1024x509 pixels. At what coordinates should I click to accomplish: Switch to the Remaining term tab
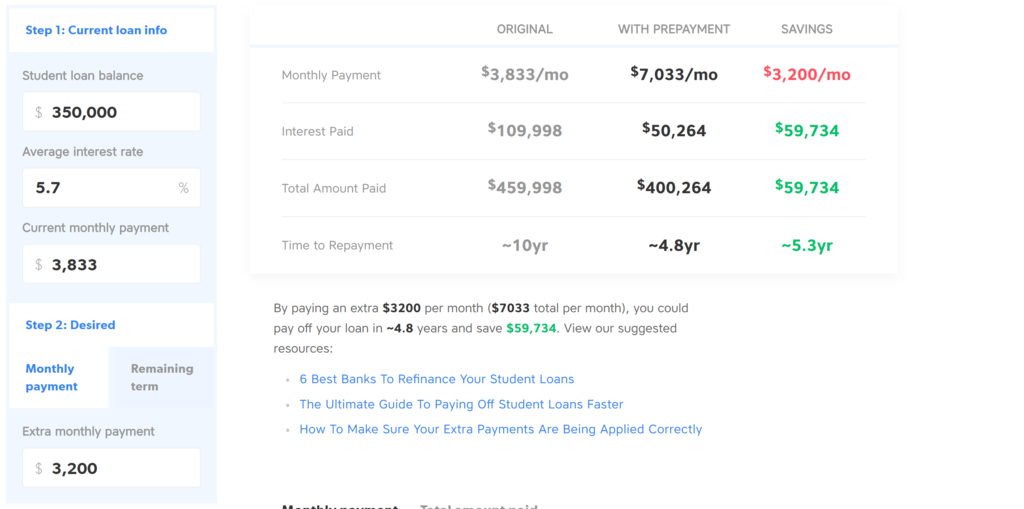[x=162, y=378]
